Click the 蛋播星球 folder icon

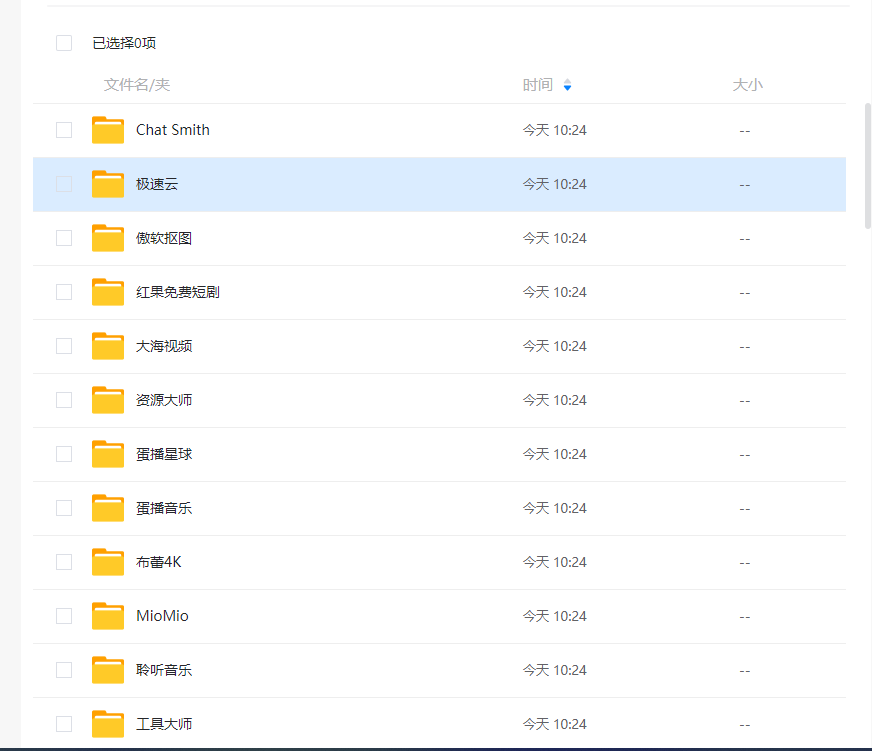pyautogui.click(x=108, y=454)
